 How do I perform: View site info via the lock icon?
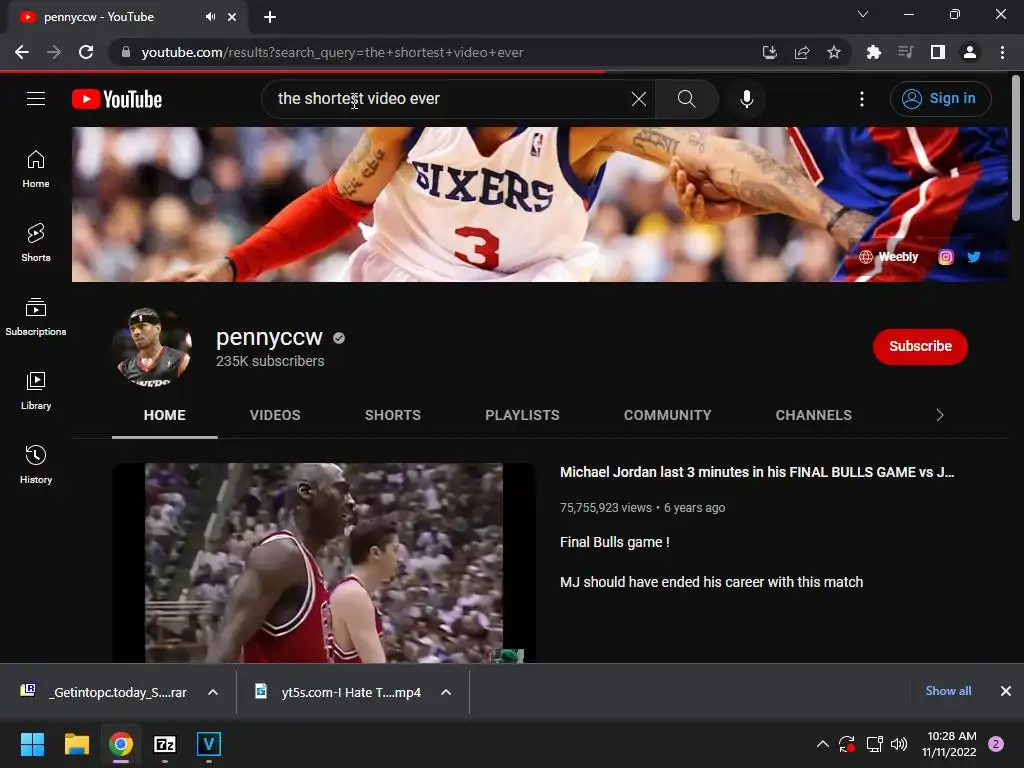click(x=125, y=52)
